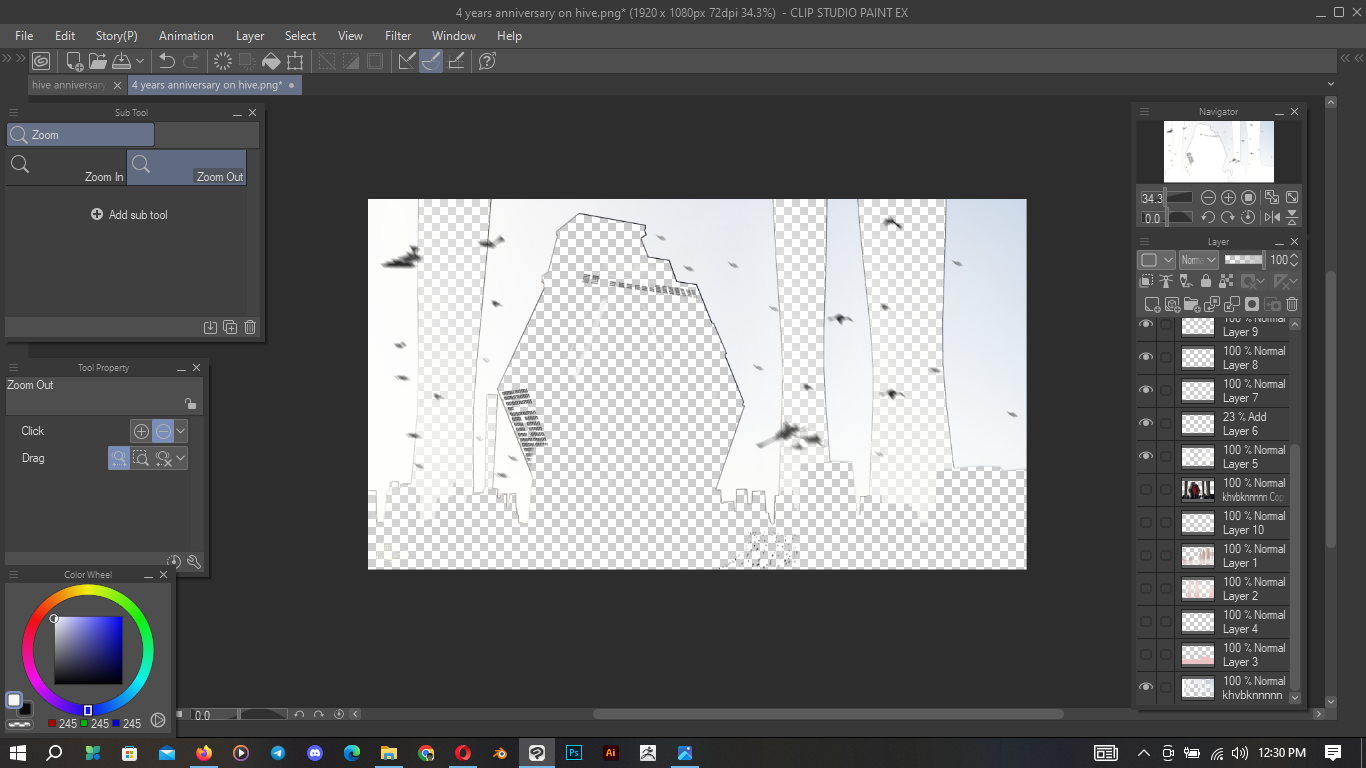Select the main foreground color swatch
Screen dimensions: 1366x768
[x=14, y=700]
